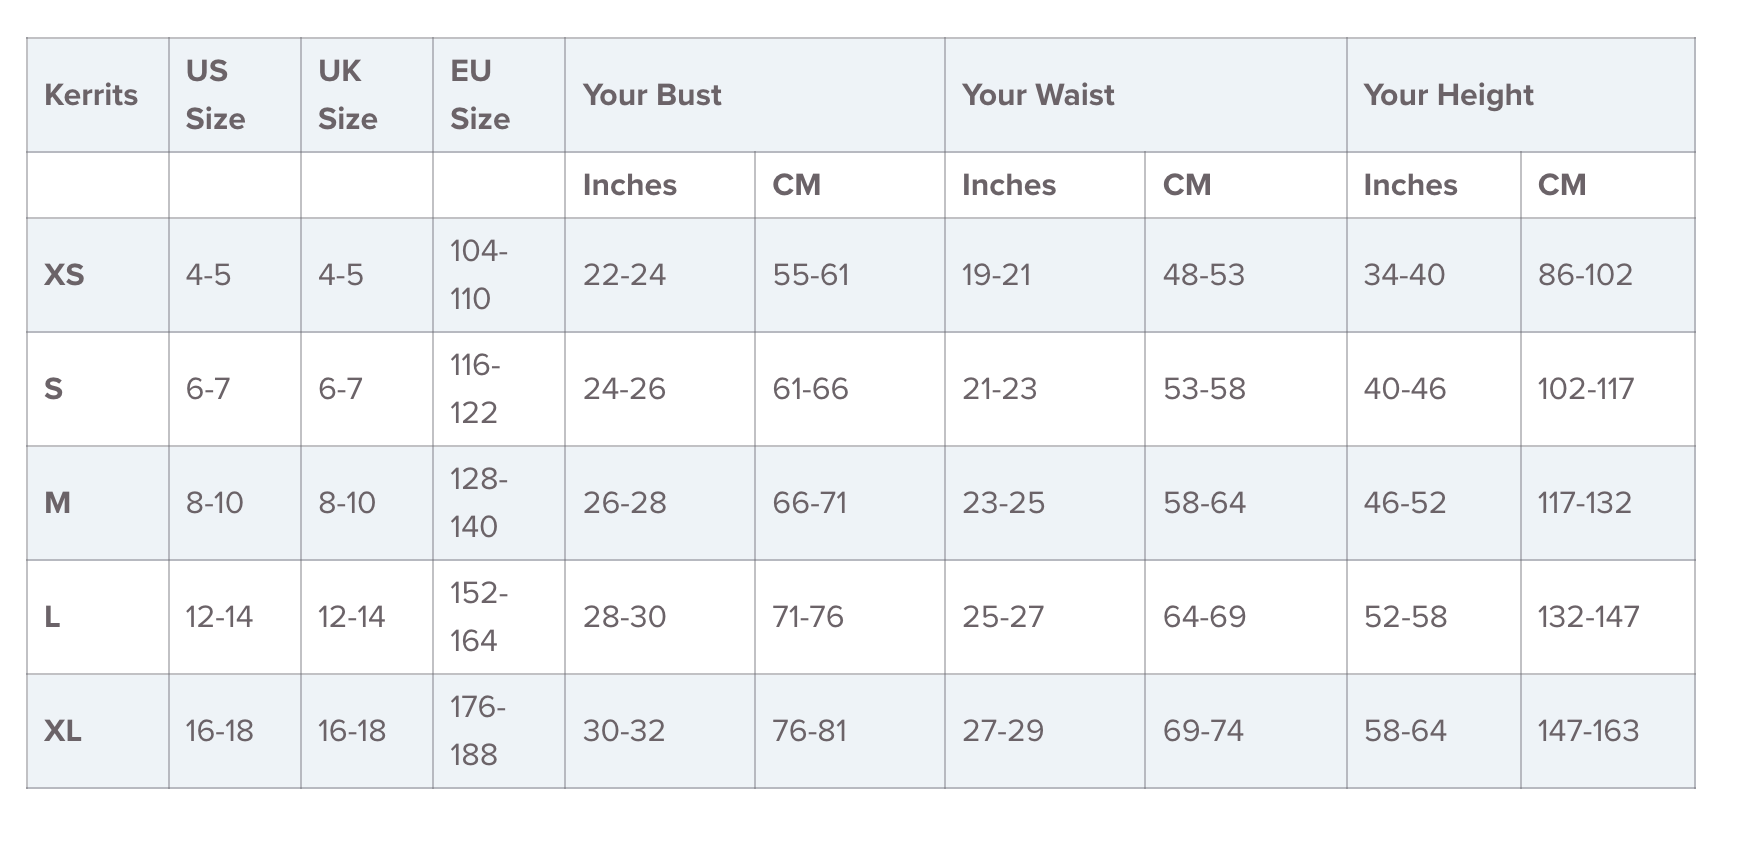Click the US size 12-14 cell
The image size is (1752, 842).
coord(219,617)
